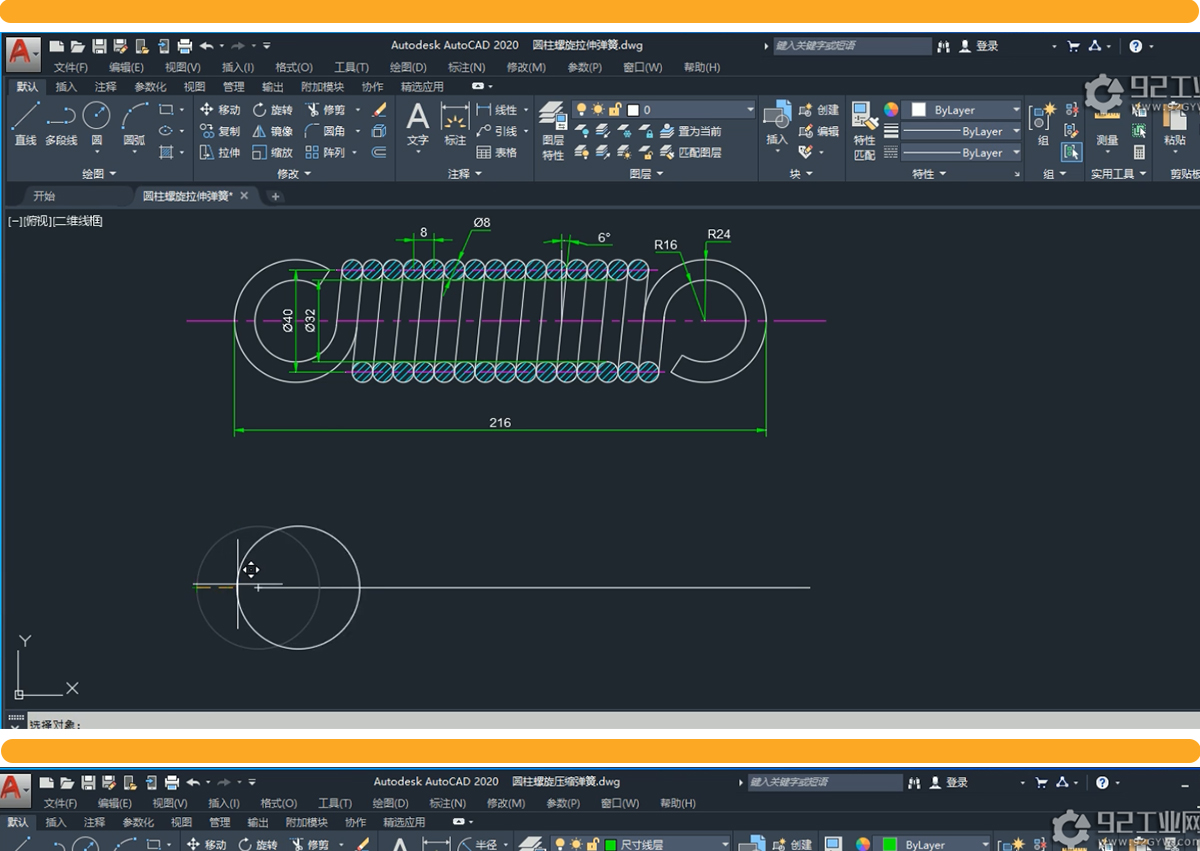The height and width of the screenshot is (851, 1200).
Task: Toggle group selection icon in 组 panel
Action: (1072, 152)
